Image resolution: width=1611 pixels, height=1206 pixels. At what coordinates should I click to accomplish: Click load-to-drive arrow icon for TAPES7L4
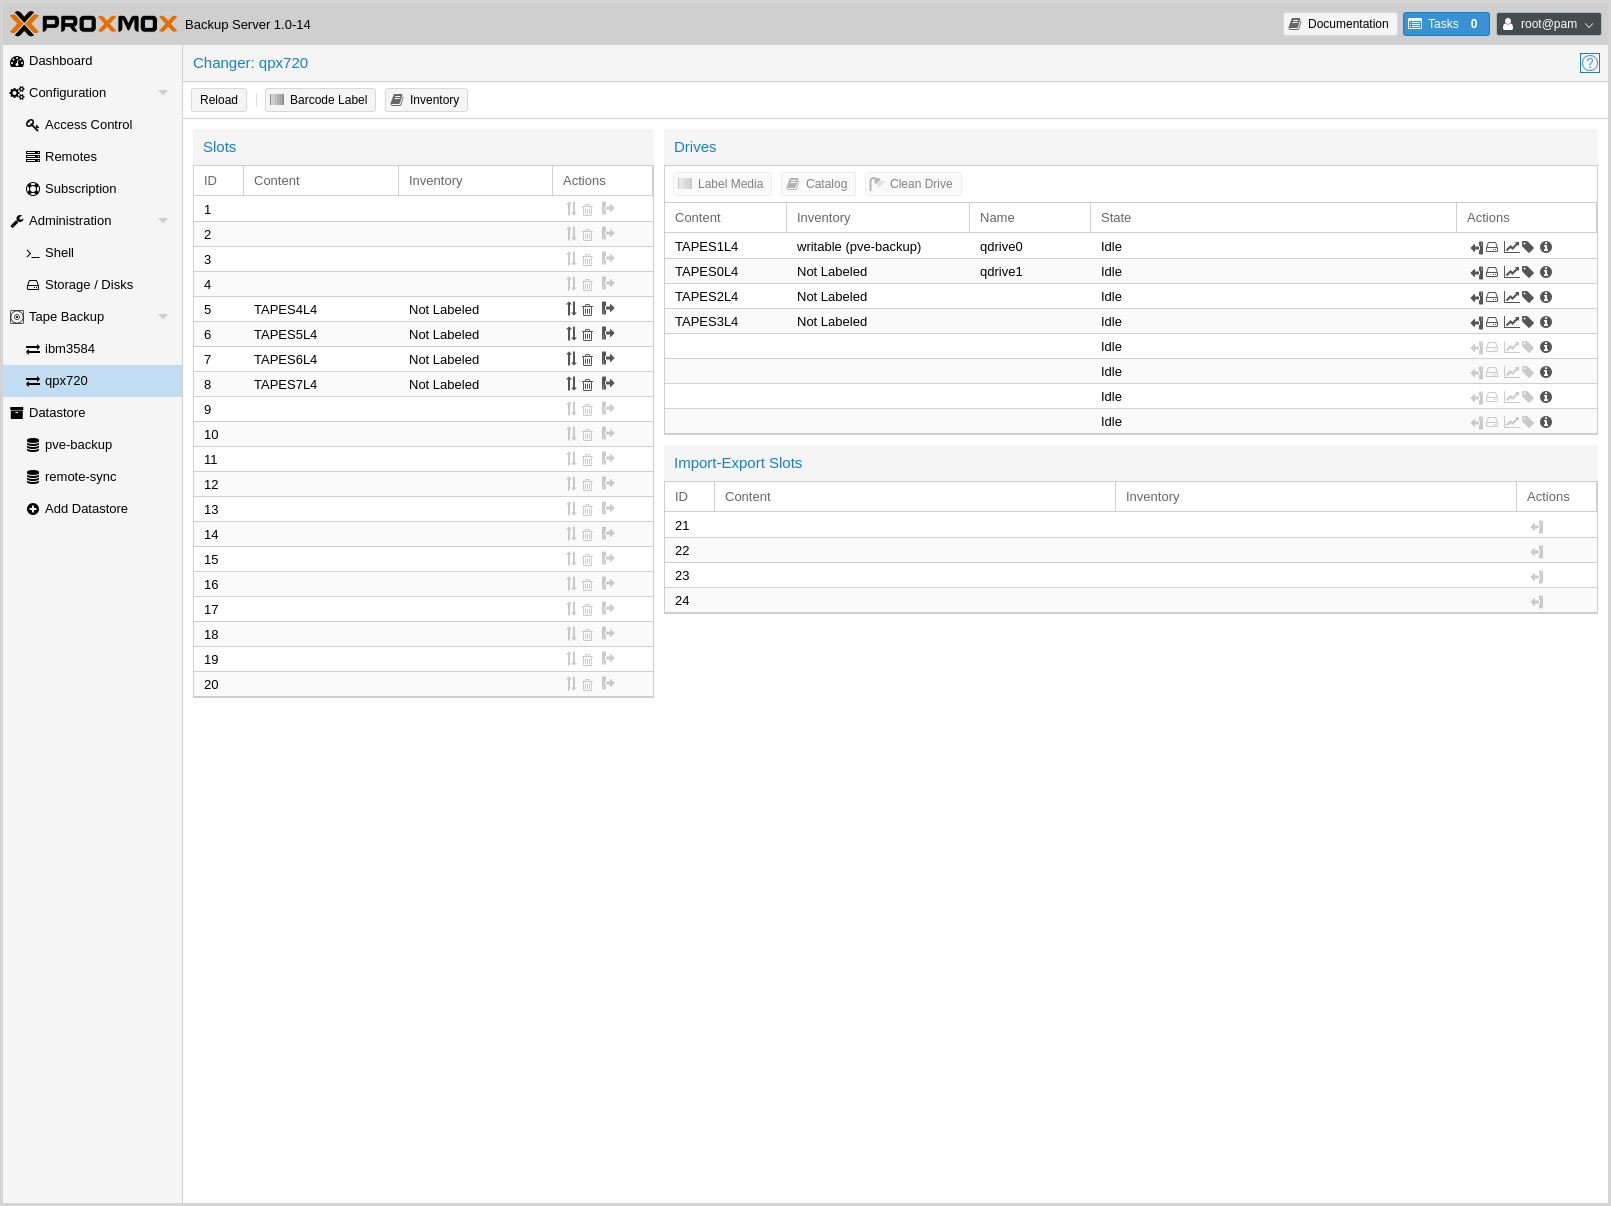coord(608,384)
